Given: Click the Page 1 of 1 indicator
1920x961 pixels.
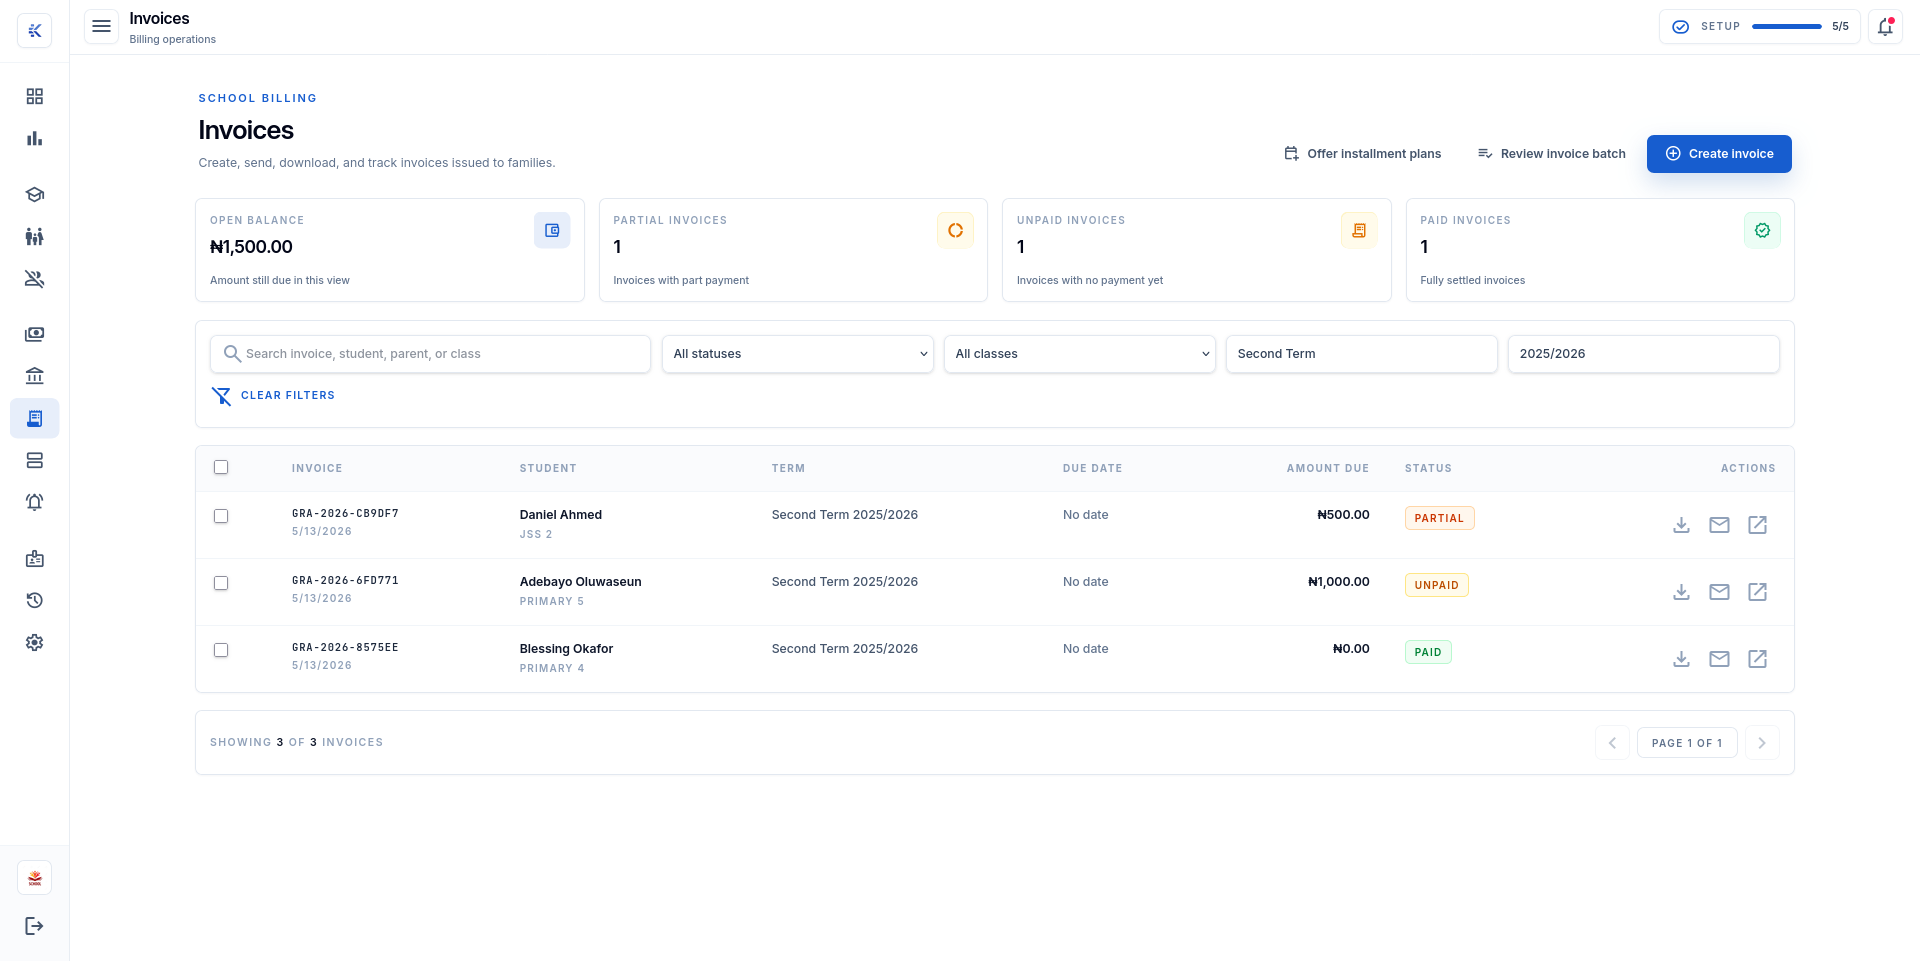Looking at the screenshot, I should pyautogui.click(x=1687, y=743).
